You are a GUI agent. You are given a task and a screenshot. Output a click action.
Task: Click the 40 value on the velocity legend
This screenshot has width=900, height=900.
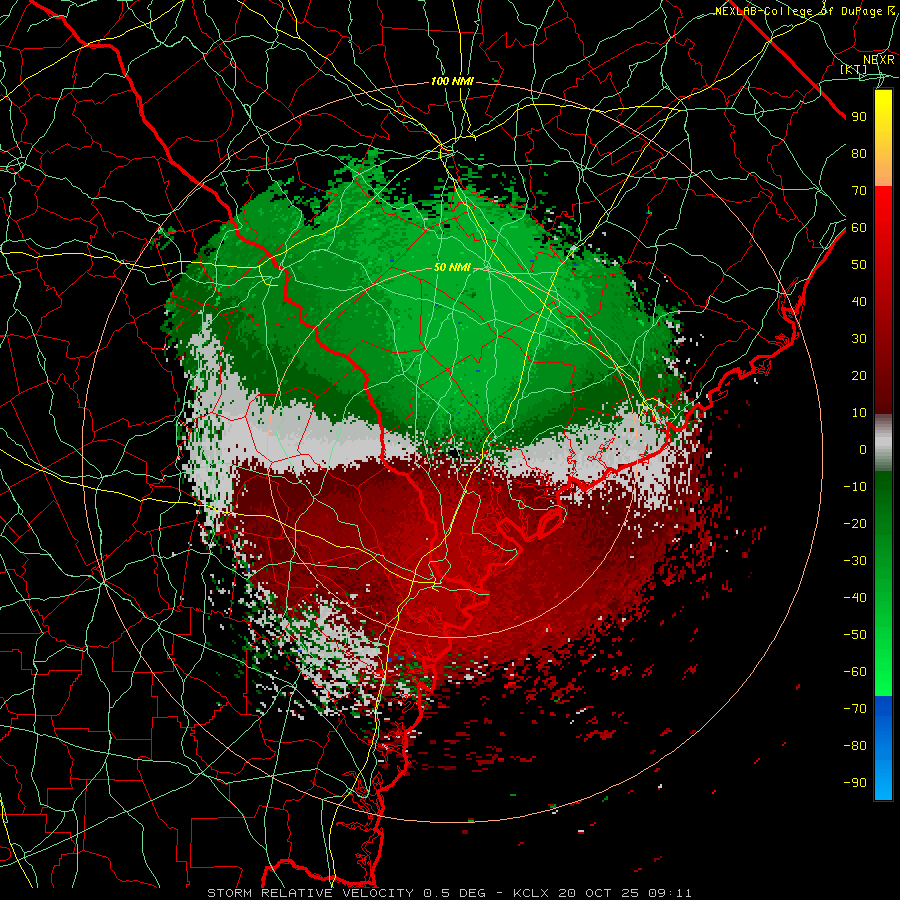[859, 302]
